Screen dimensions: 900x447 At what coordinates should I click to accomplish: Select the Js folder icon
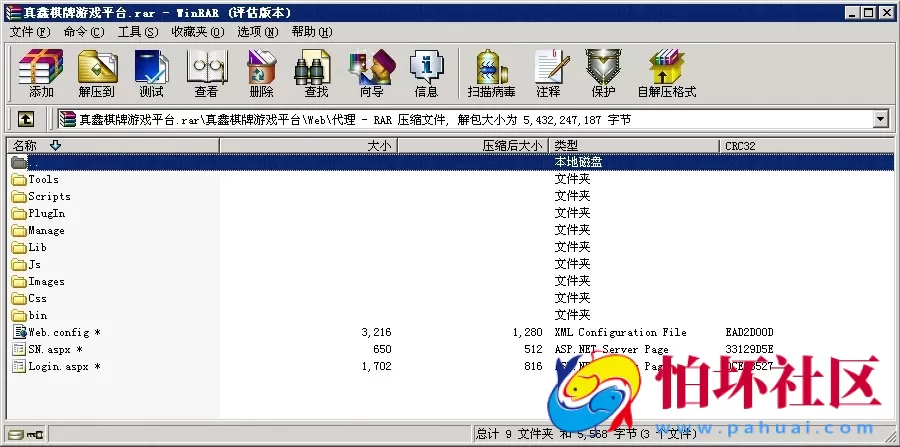(x=19, y=265)
